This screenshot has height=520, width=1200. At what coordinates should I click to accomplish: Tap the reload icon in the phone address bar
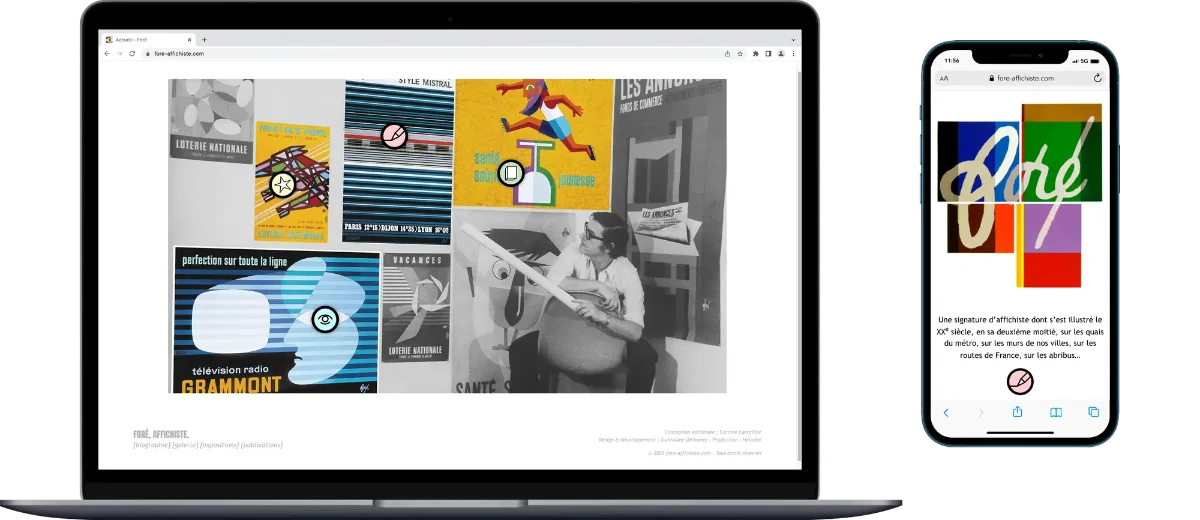(1097, 77)
